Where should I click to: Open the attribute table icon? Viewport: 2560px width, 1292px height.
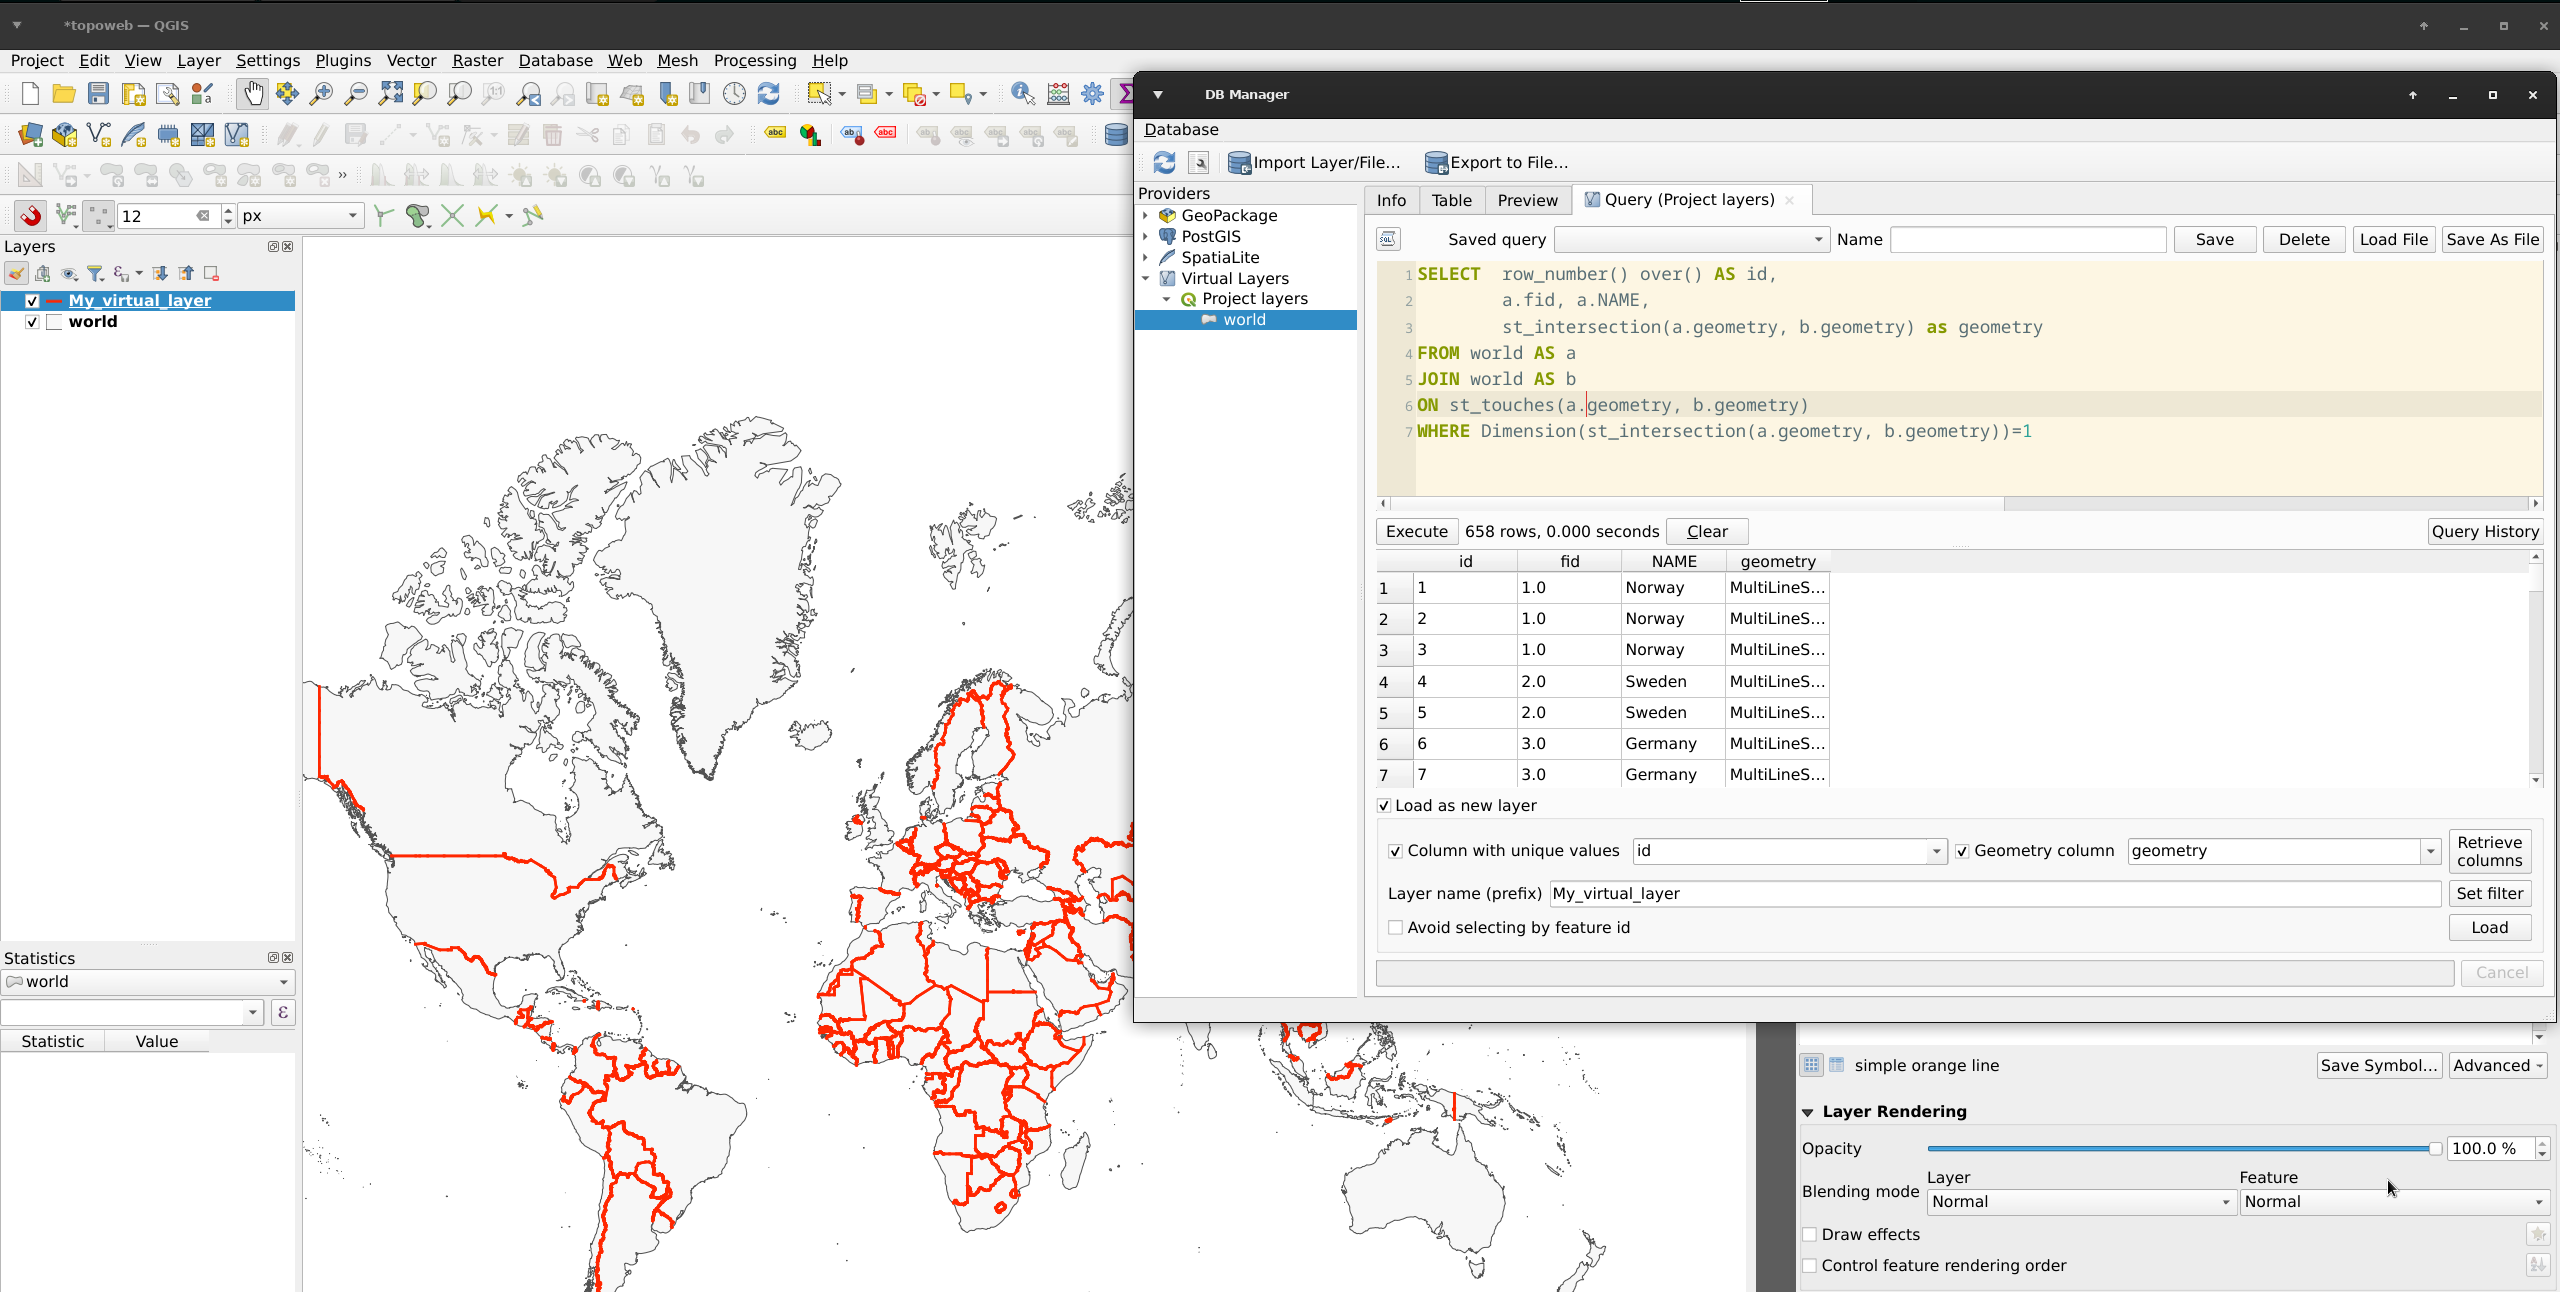pos(1058,94)
